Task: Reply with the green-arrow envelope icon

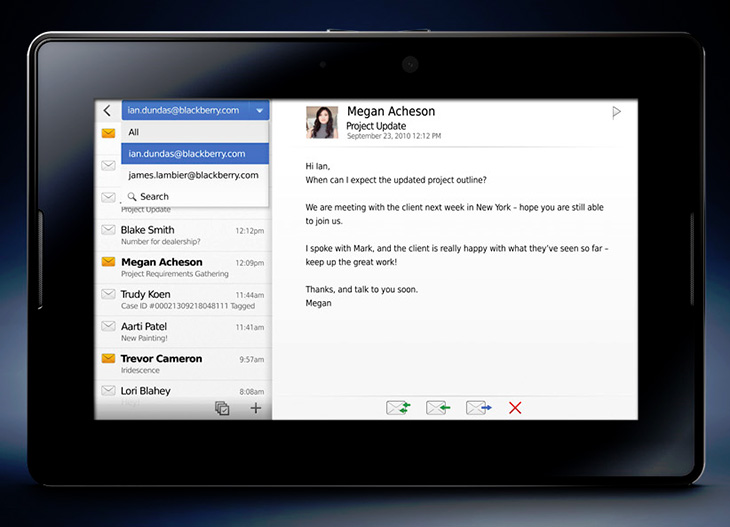Action: click(438, 408)
